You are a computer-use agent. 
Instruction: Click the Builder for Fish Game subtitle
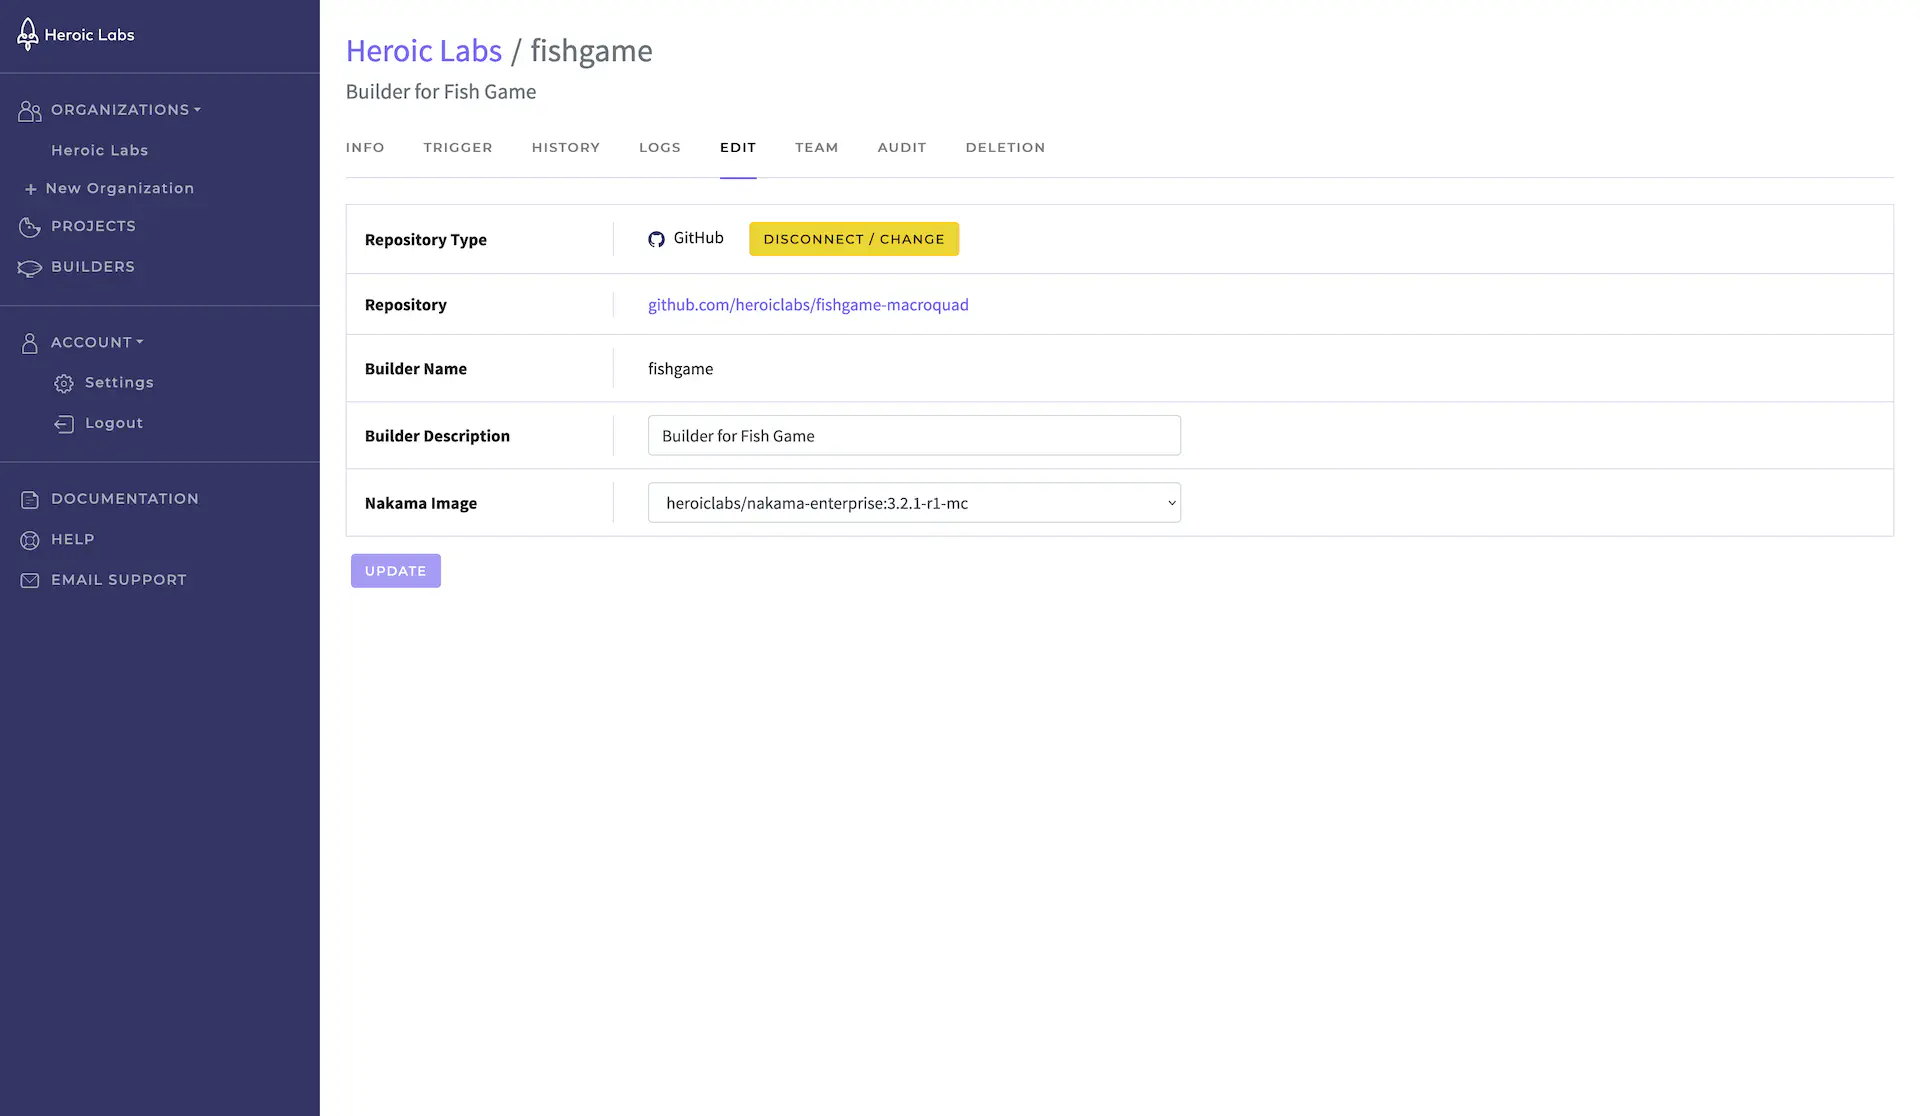pos(441,92)
